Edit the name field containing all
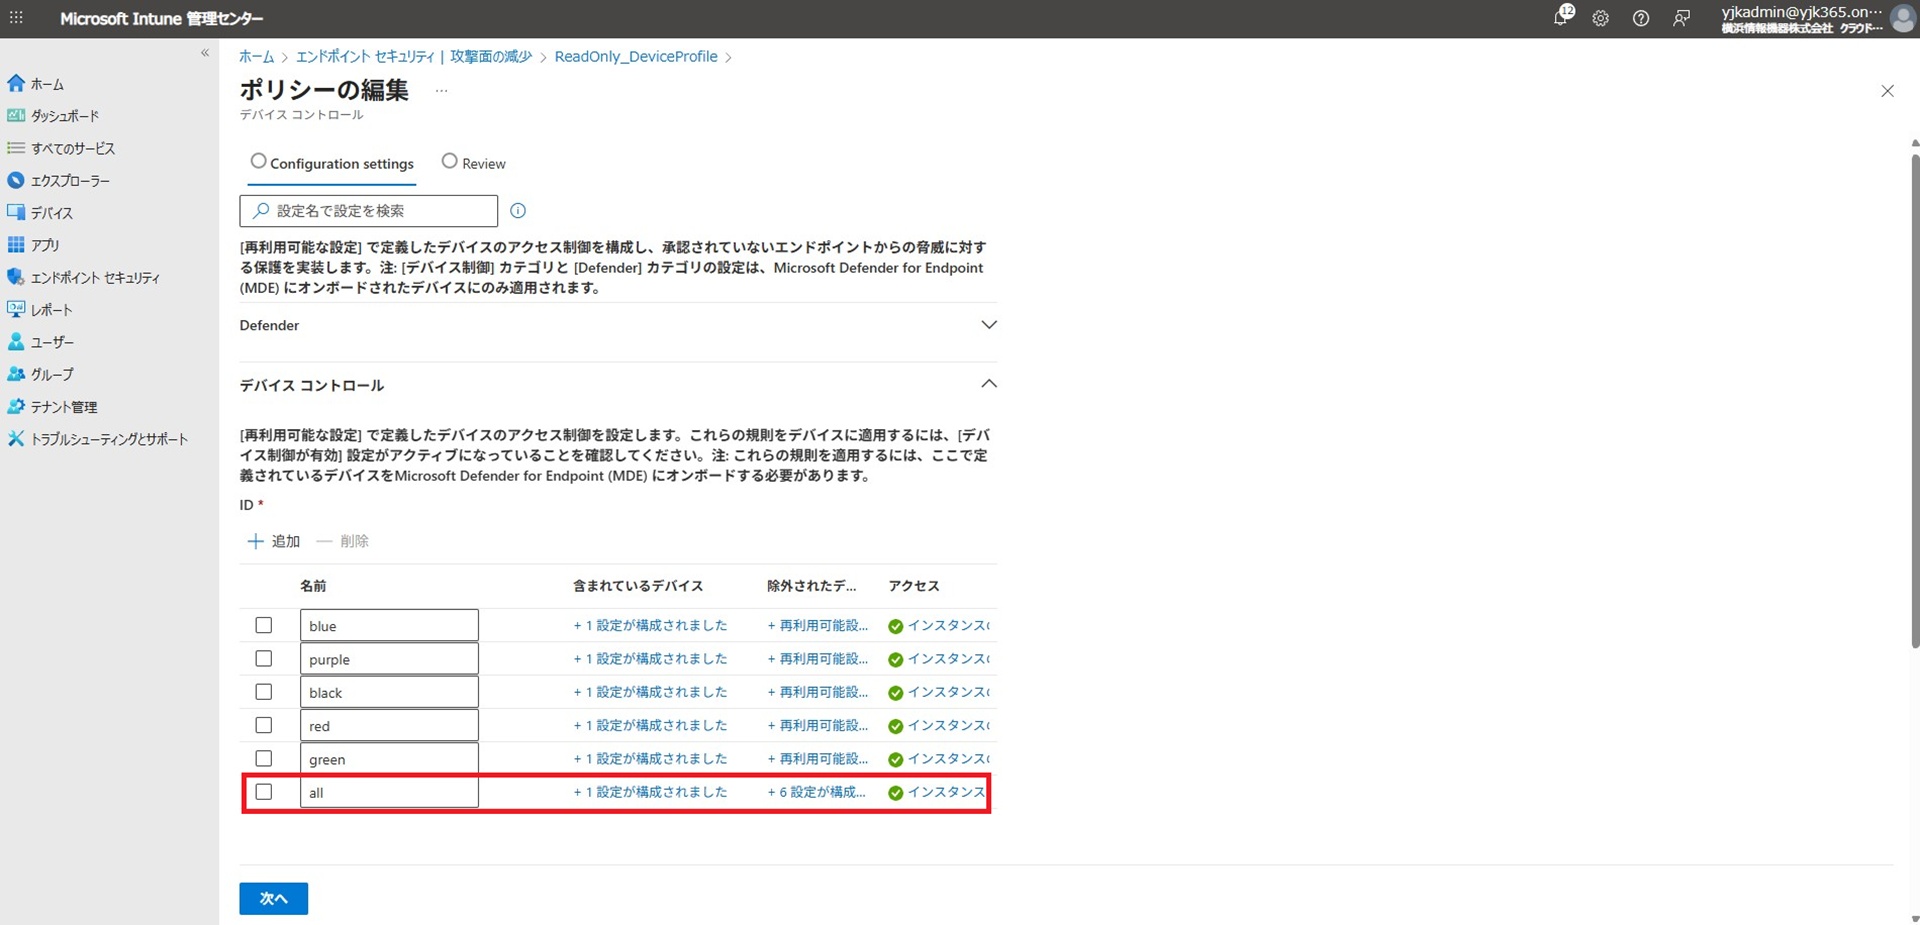Screen dimensions: 1920x925 click(389, 792)
